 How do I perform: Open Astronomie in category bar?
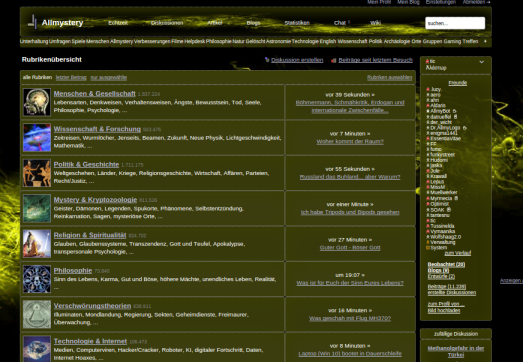tap(278, 41)
